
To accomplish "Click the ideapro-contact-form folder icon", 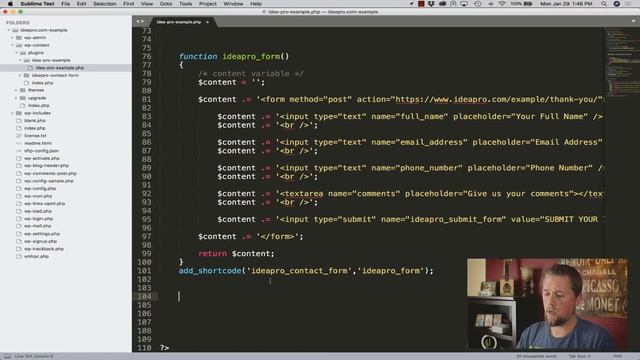I will point(27,76).
